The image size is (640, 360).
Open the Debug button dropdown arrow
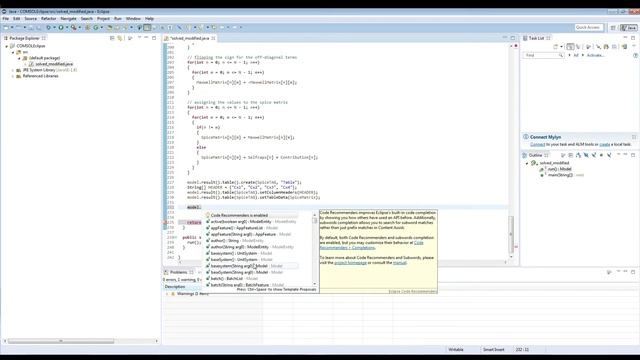coord(54,27)
